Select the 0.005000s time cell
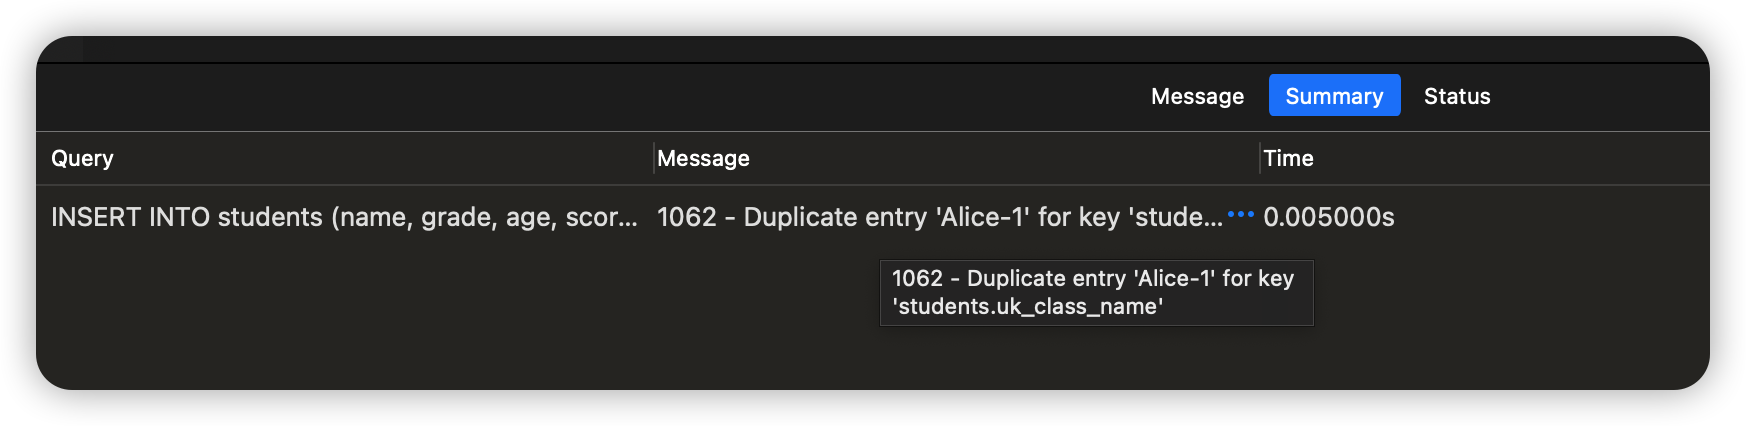The width and height of the screenshot is (1746, 426). click(x=1328, y=217)
